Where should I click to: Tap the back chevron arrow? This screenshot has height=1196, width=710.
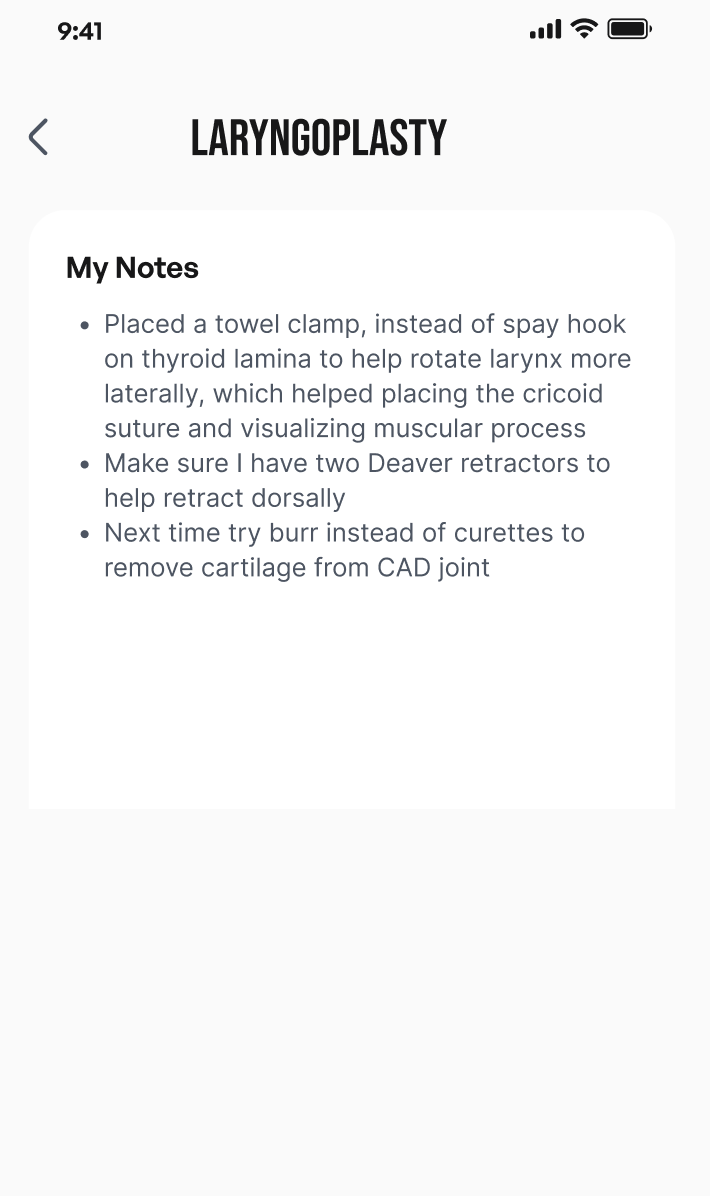(38, 137)
